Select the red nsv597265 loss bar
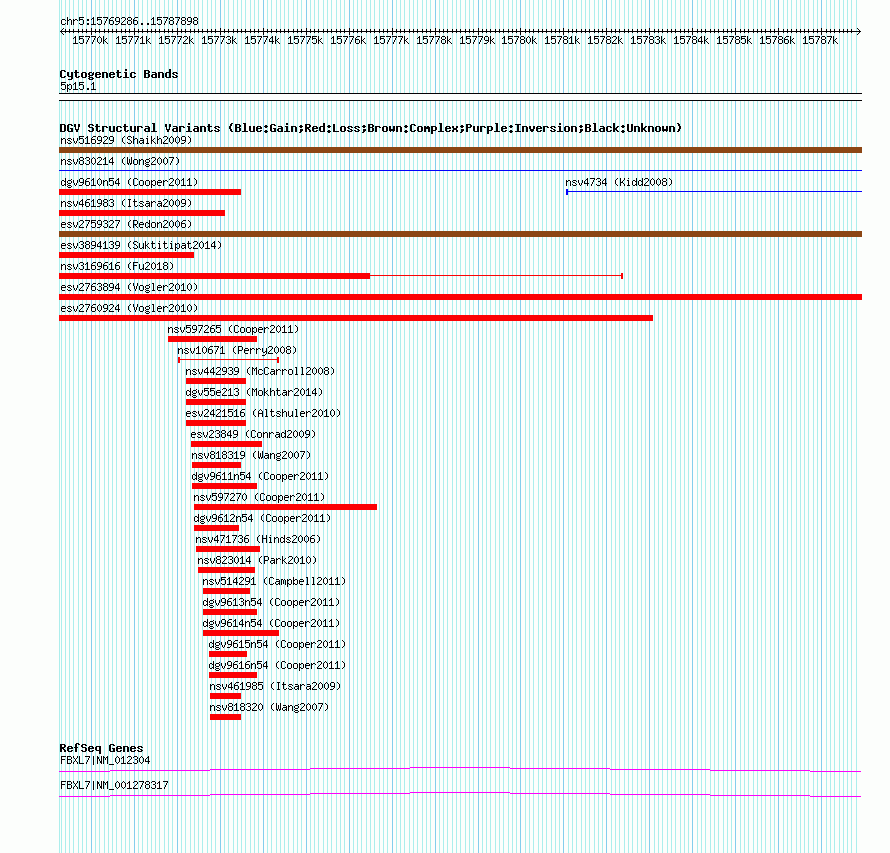 212,339
